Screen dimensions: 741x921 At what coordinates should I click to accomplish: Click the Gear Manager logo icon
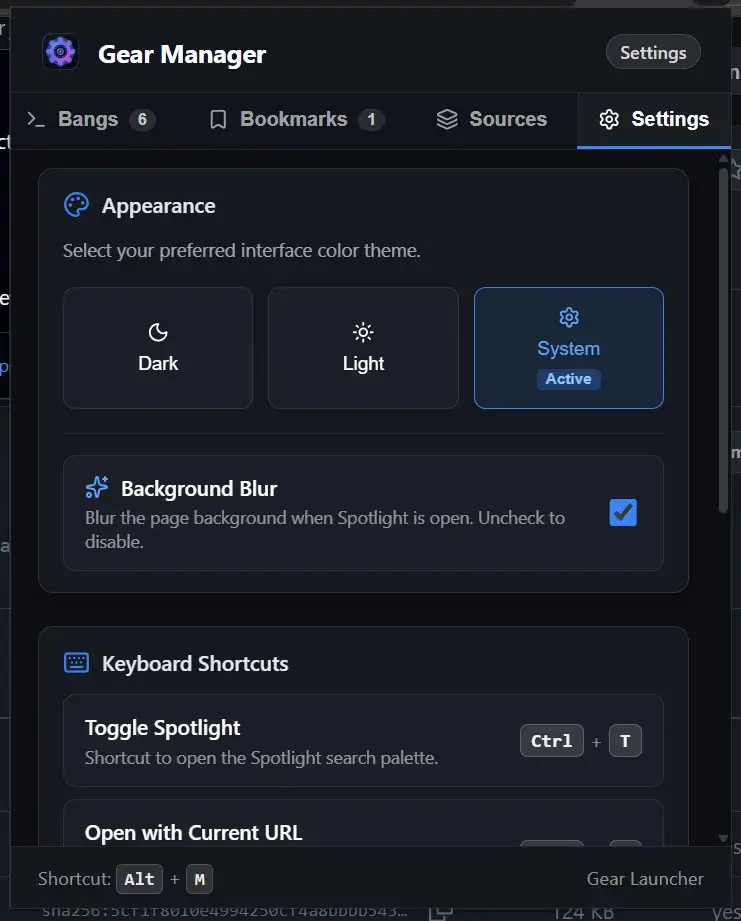(x=60, y=52)
